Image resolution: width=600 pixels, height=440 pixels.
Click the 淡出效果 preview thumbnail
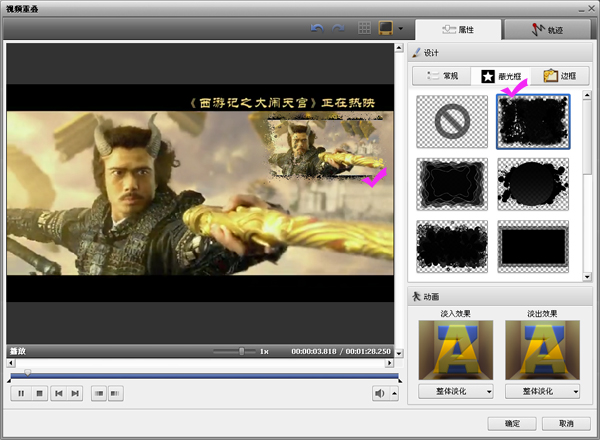pos(543,350)
